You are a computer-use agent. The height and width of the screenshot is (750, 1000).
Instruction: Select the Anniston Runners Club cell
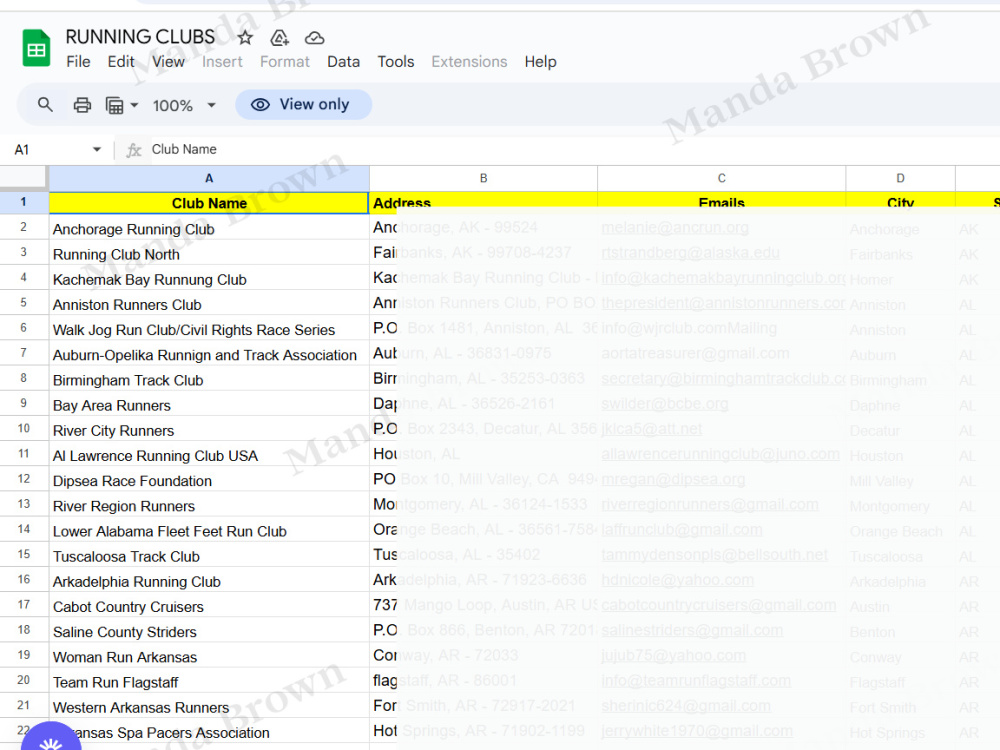[x=209, y=304]
